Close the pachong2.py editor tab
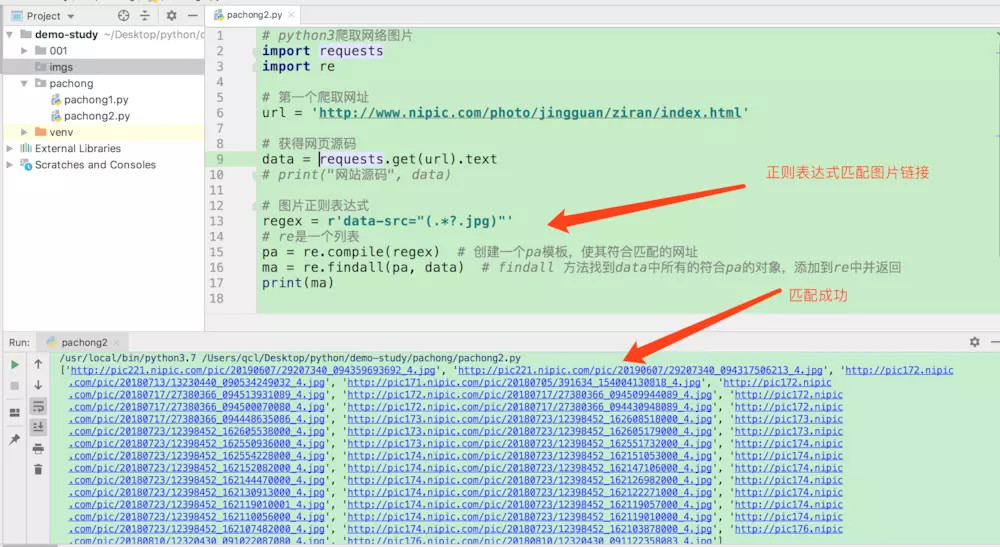The width and height of the screenshot is (1000, 547). pos(291,15)
